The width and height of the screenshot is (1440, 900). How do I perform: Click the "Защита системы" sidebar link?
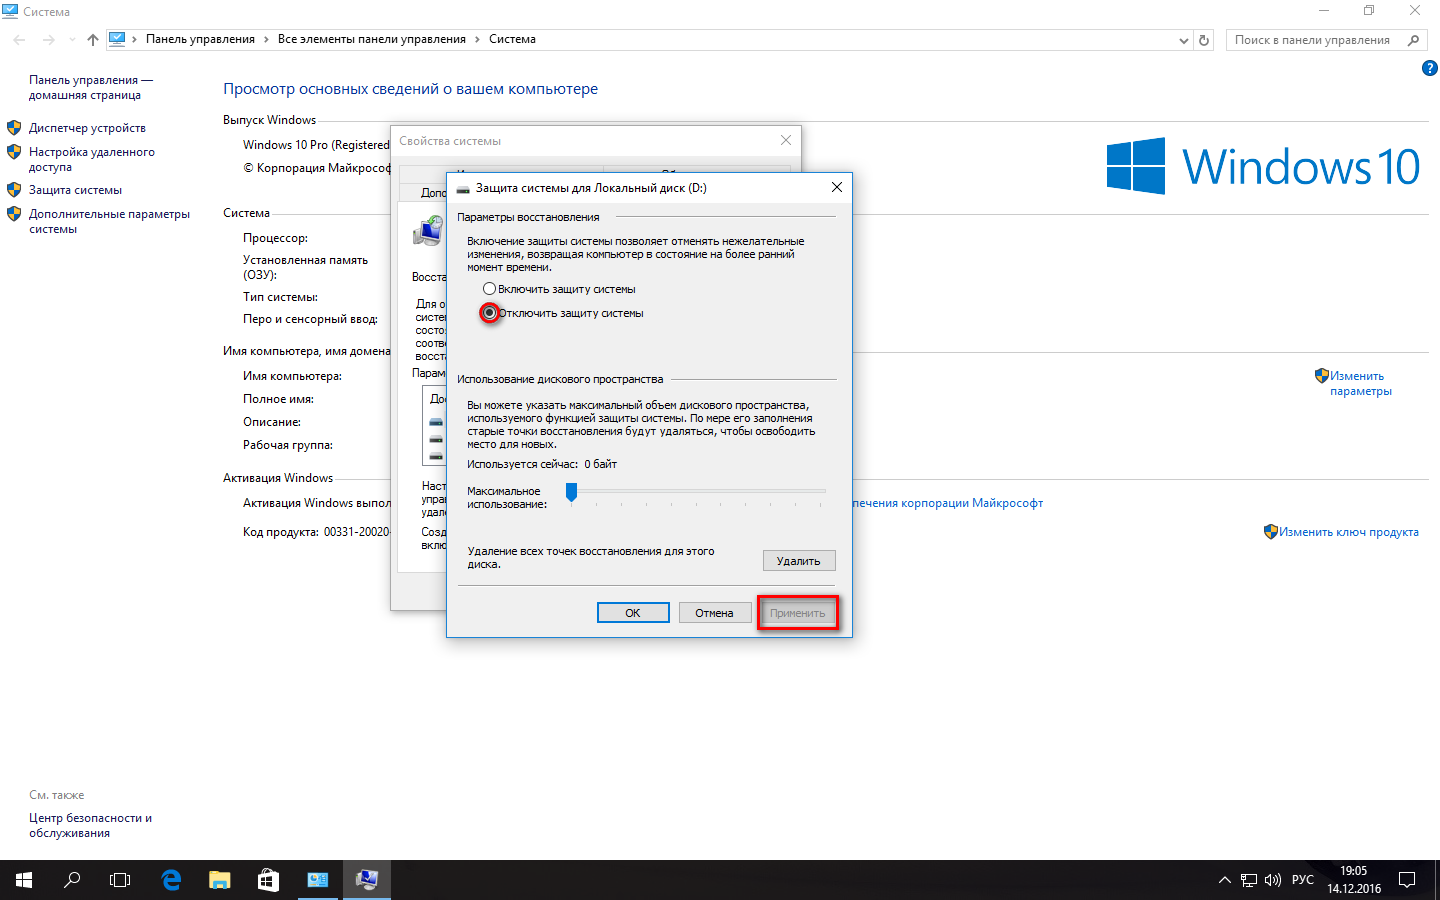[75, 190]
